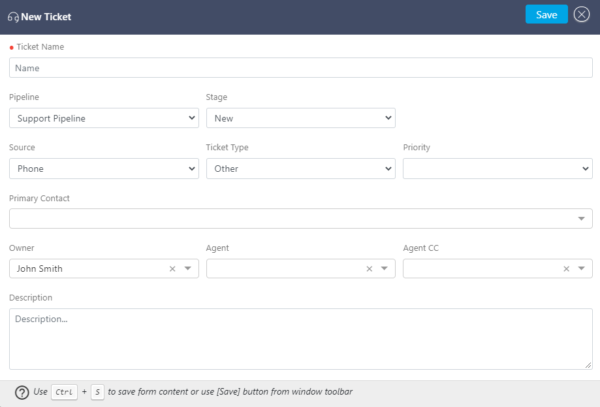Open the empty Priority dropdown

(x=497, y=169)
